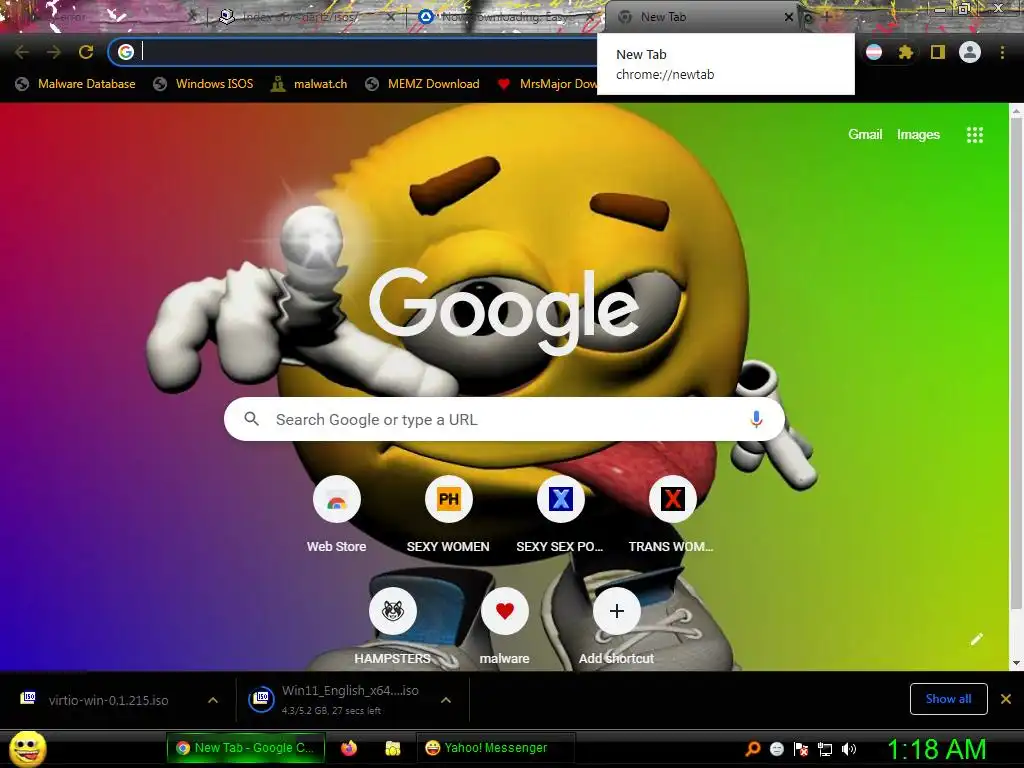Screen dimensions: 1024x768
Task: Open Google Images link
Action: (x=918, y=135)
